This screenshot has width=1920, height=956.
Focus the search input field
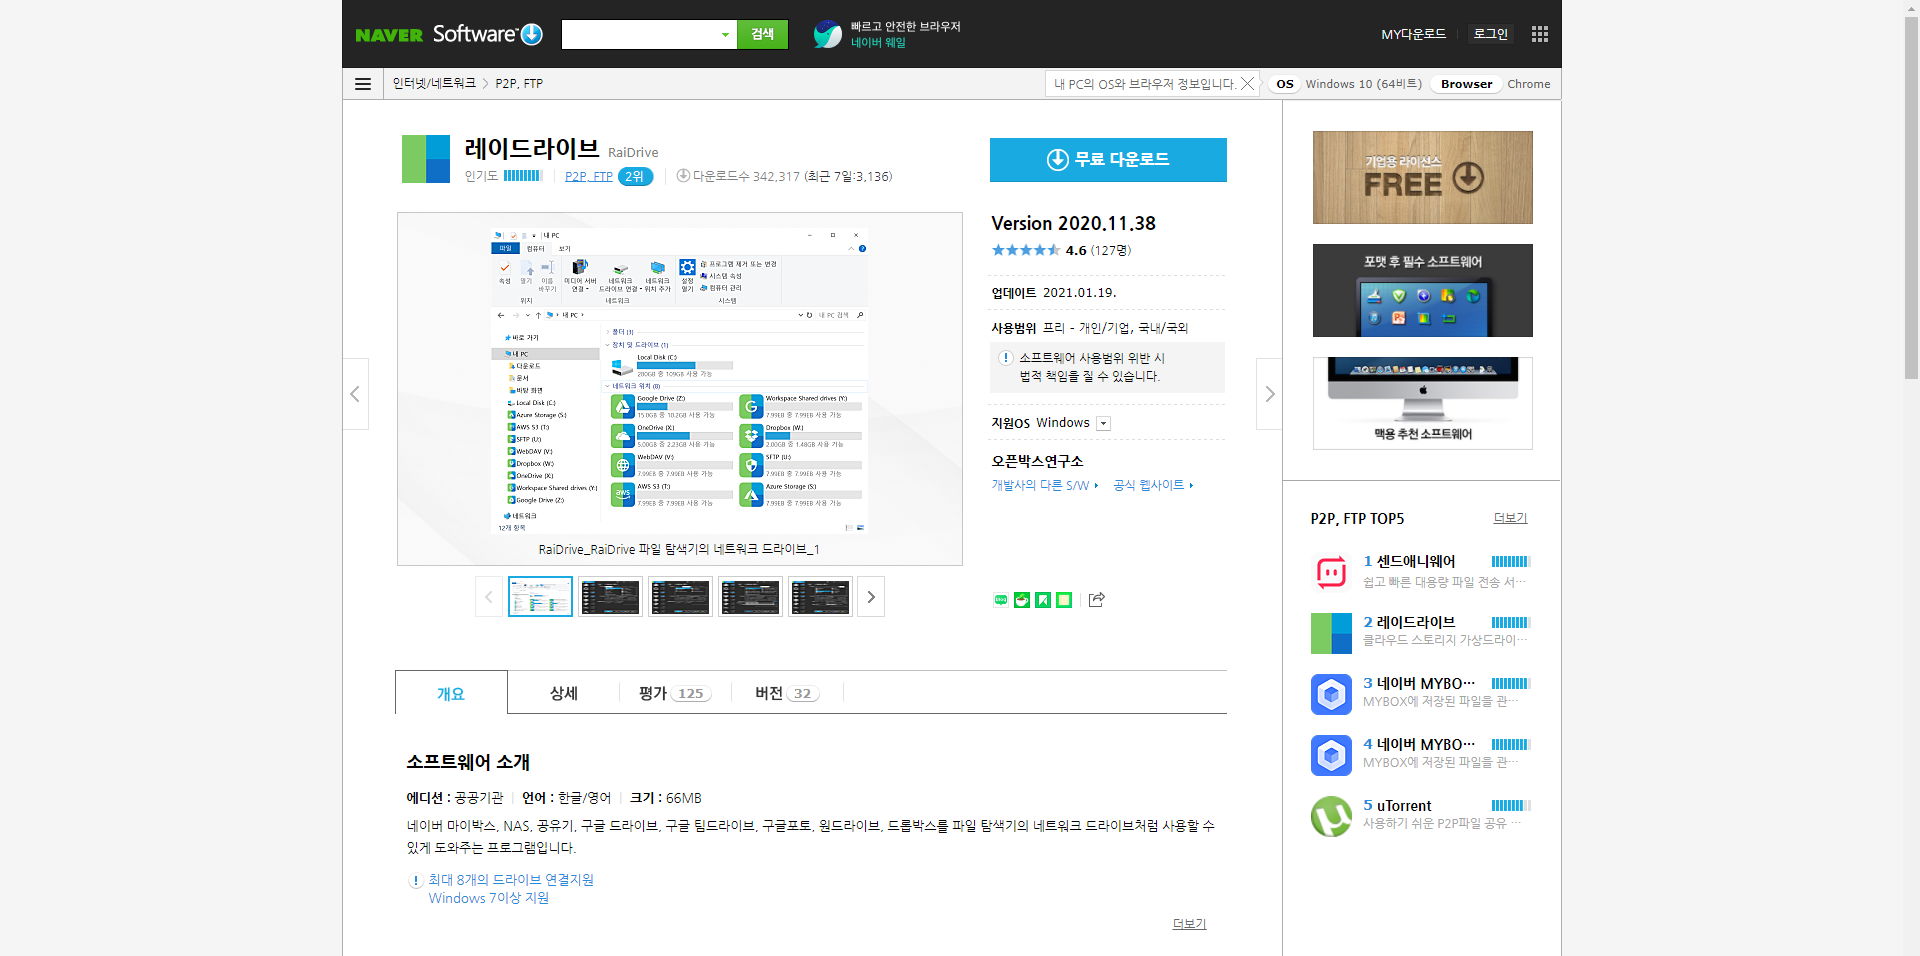coord(640,35)
